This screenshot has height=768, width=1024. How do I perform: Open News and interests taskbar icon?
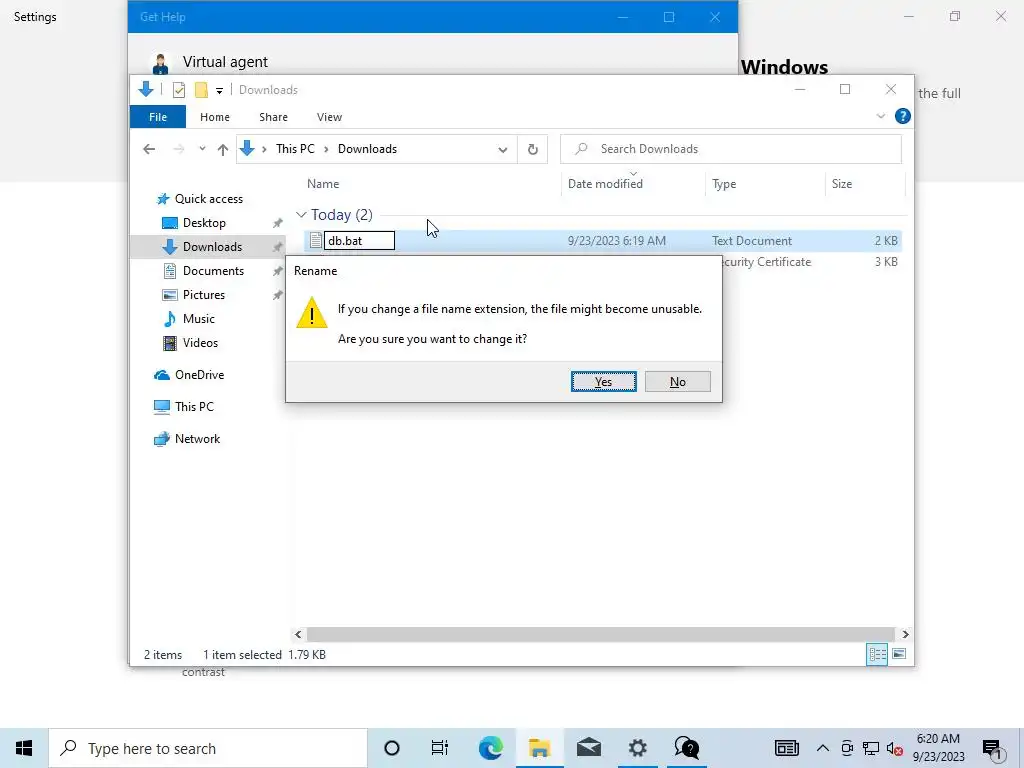pyautogui.click(x=787, y=748)
